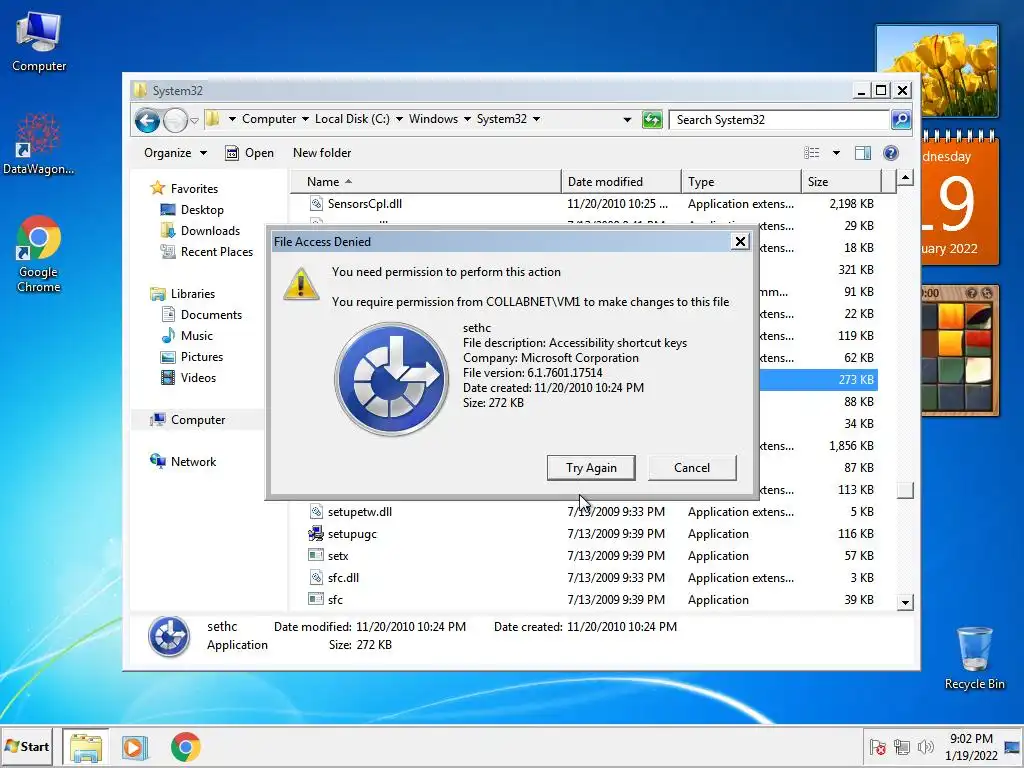Open Chrome from the taskbar

pos(185,747)
